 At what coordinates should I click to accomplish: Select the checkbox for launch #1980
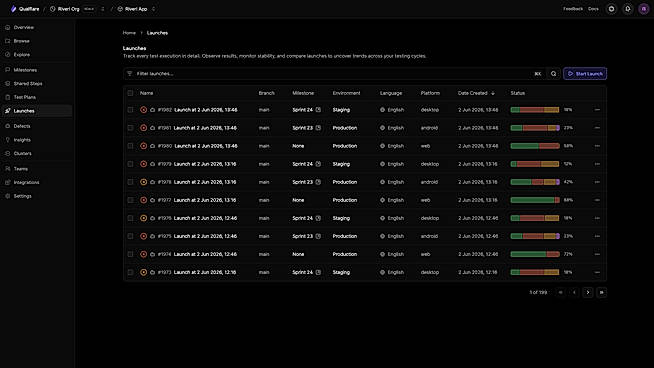click(x=131, y=146)
